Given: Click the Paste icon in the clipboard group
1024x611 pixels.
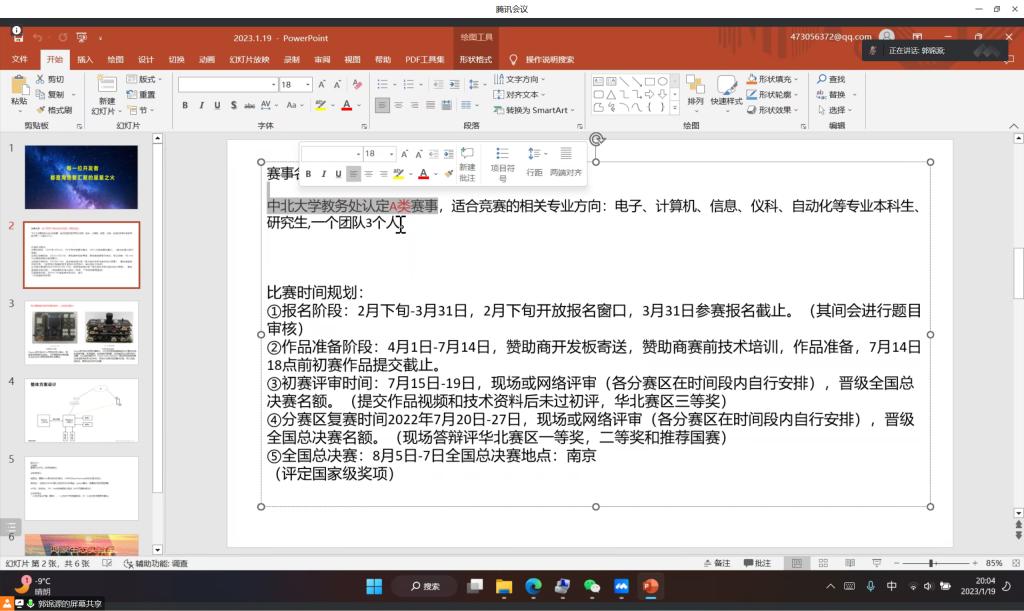Looking at the screenshot, I should (x=19, y=85).
